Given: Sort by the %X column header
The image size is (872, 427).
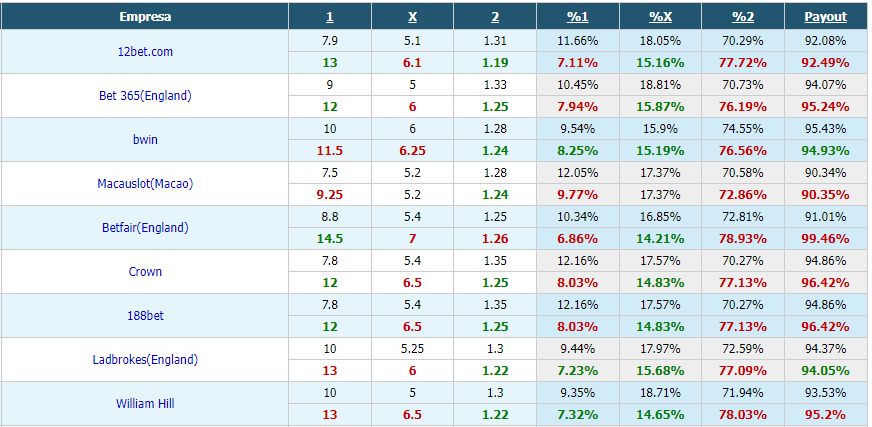Looking at the screenshot, I should (x=660, y=17).
